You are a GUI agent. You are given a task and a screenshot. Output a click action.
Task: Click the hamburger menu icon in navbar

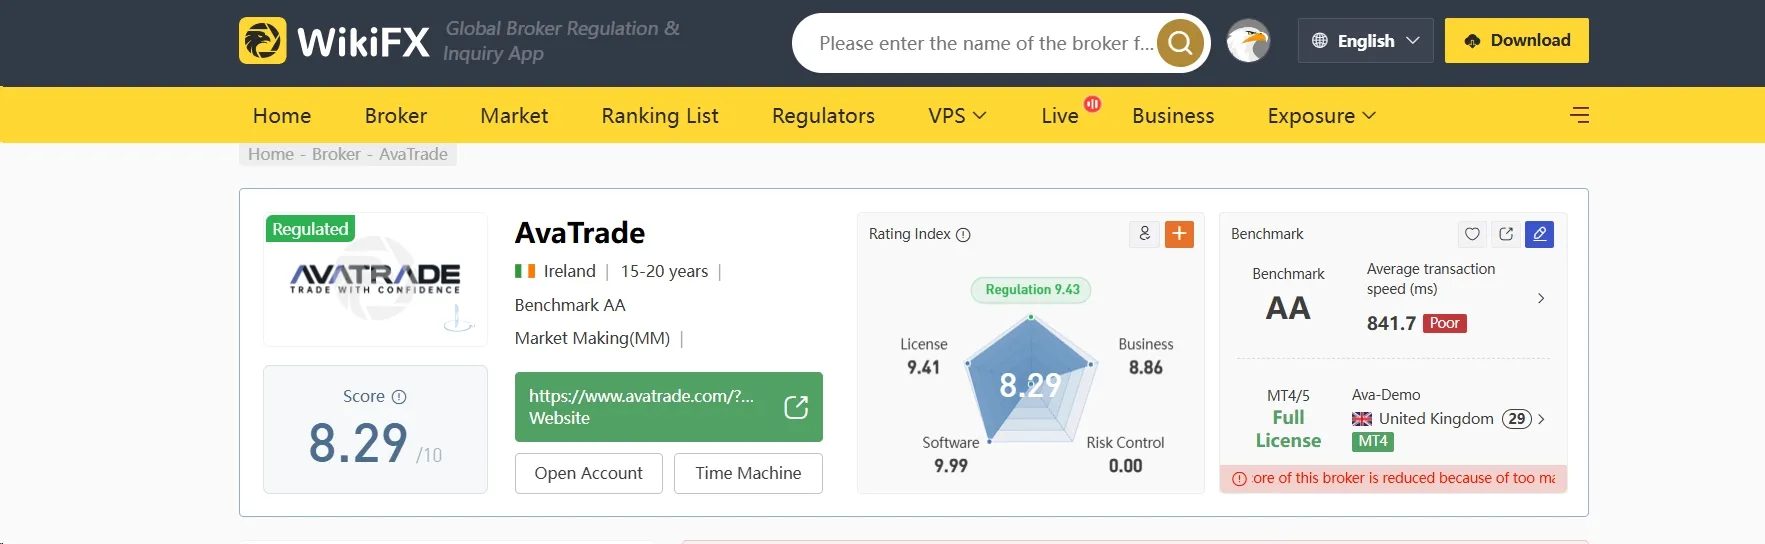(1579, 115)
